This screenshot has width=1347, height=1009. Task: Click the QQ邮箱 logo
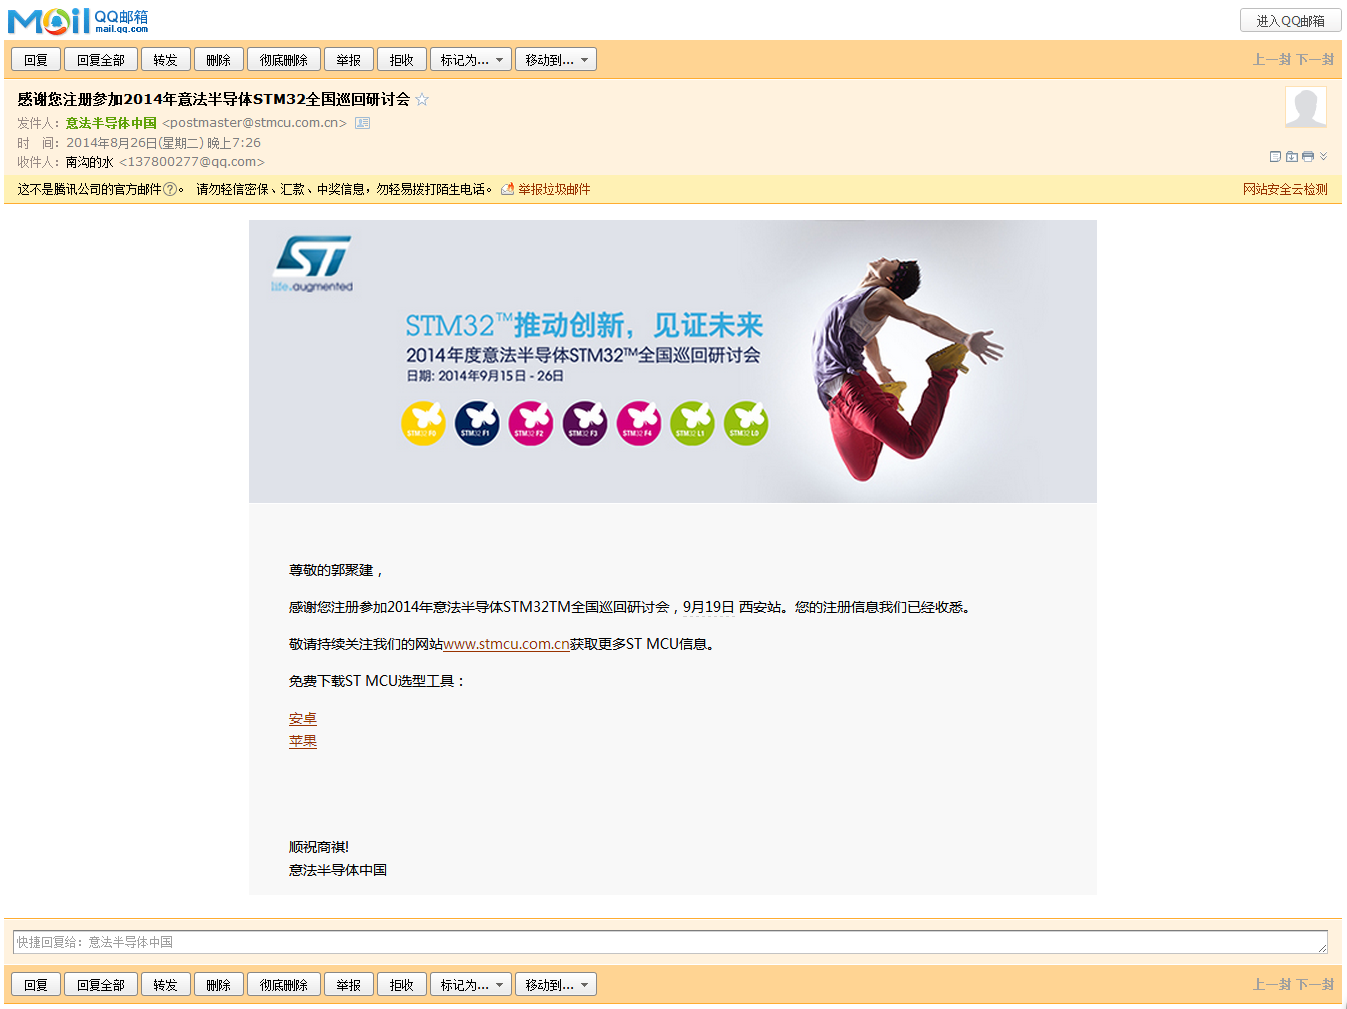click(x=78, y=20)
